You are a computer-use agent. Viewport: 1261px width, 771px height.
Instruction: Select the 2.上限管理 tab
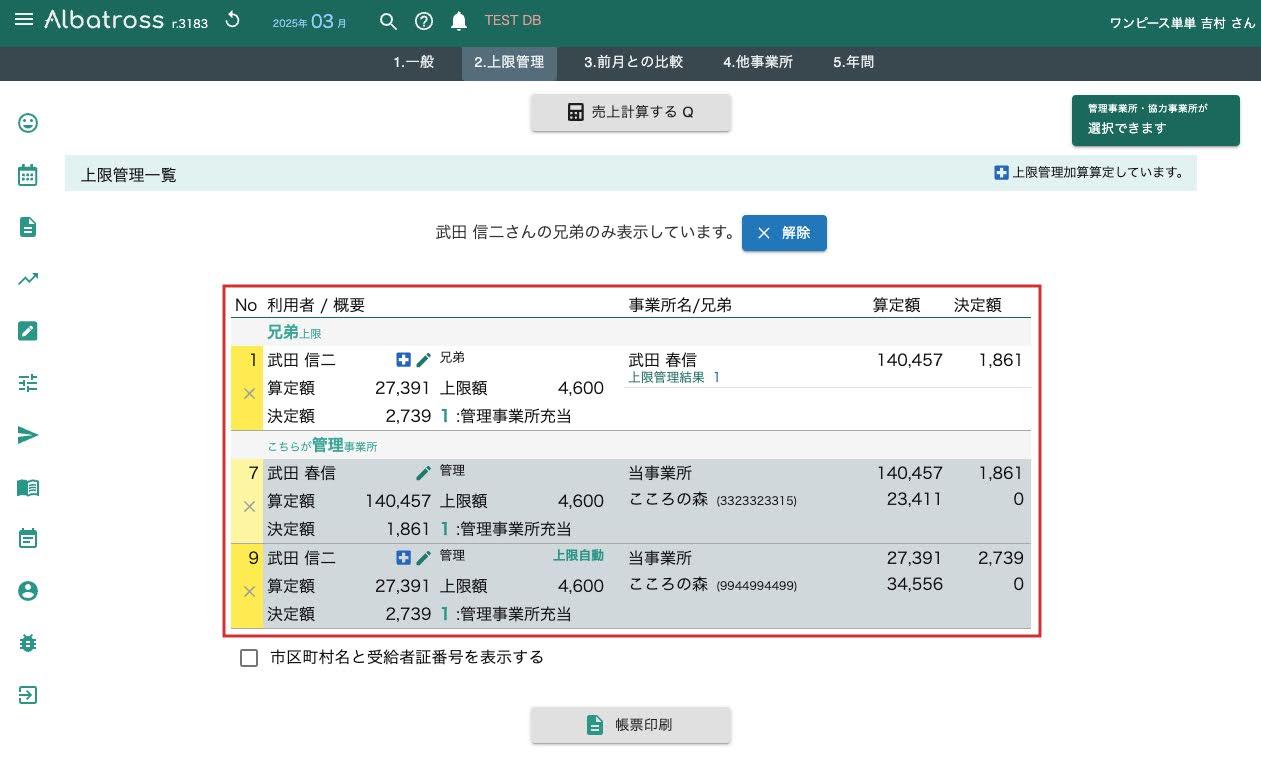509,62
